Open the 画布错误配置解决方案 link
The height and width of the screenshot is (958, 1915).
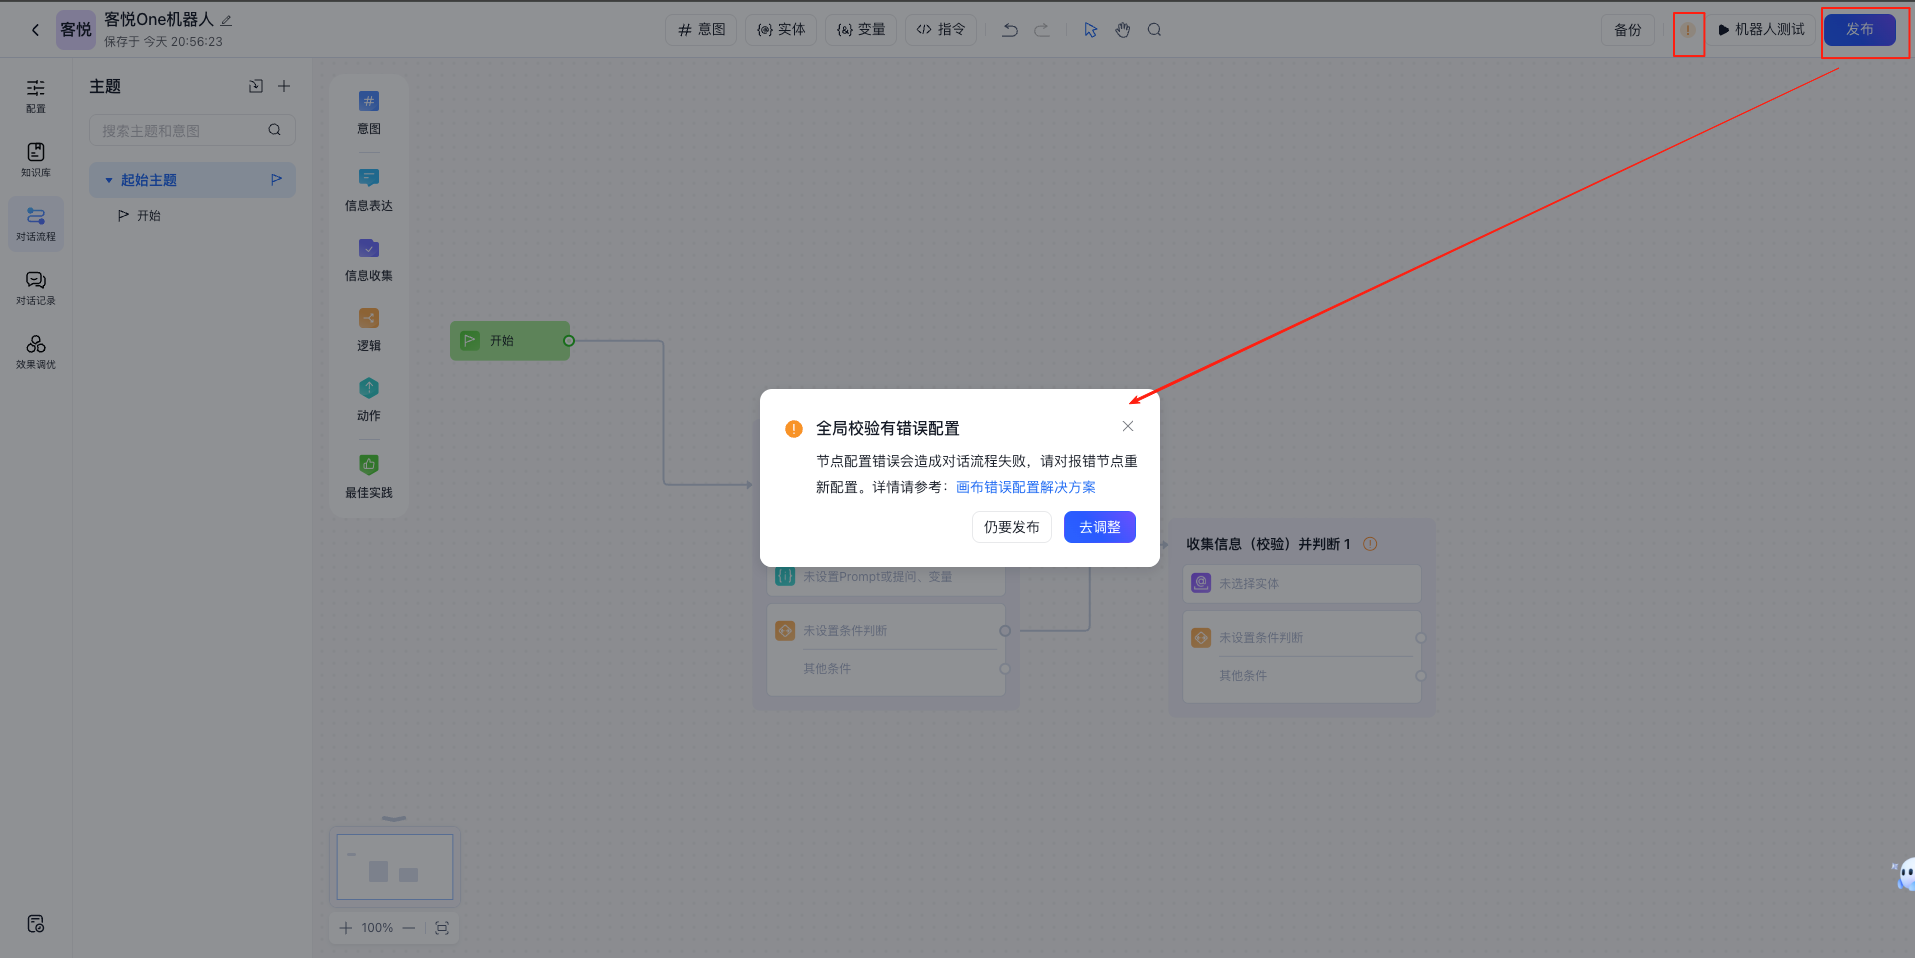pos(1025,487)
